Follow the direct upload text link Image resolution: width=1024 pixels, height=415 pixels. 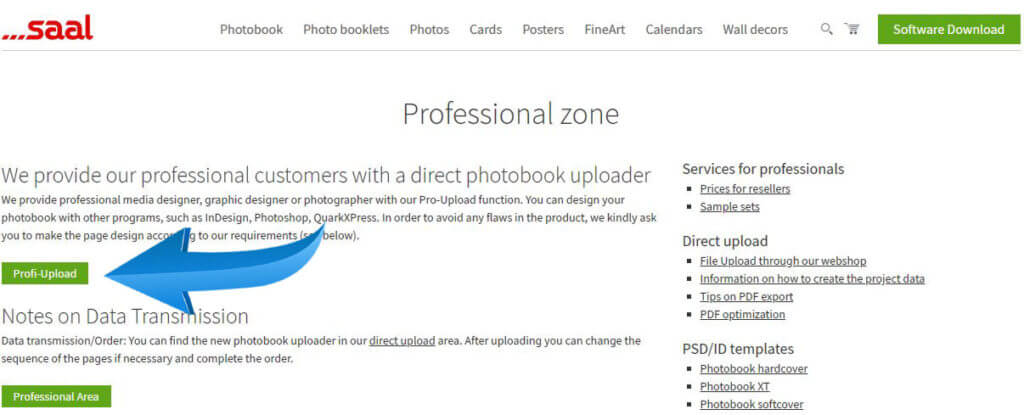coord(402,341)
